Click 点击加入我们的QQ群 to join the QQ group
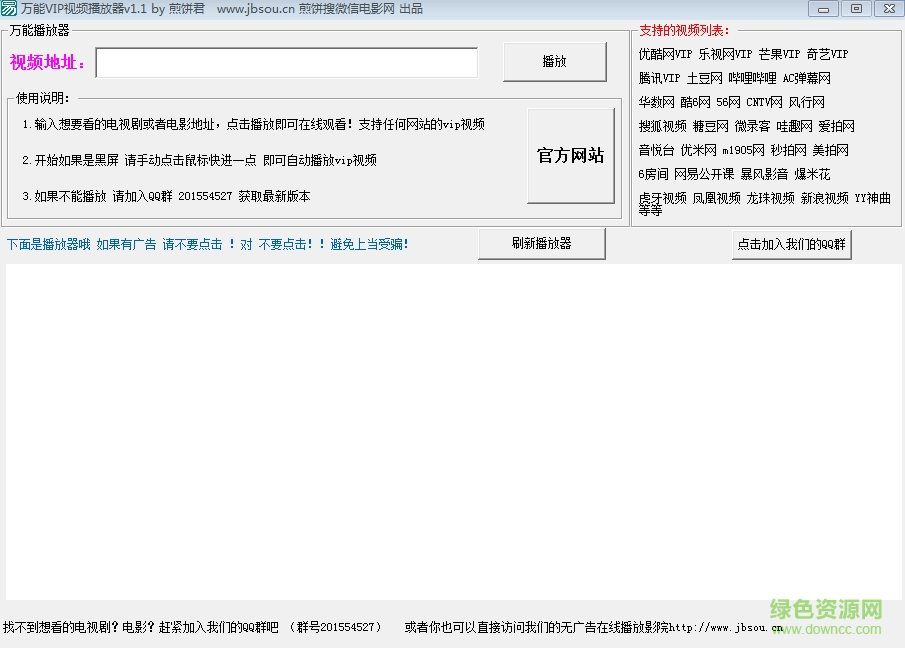 point(791,245)
